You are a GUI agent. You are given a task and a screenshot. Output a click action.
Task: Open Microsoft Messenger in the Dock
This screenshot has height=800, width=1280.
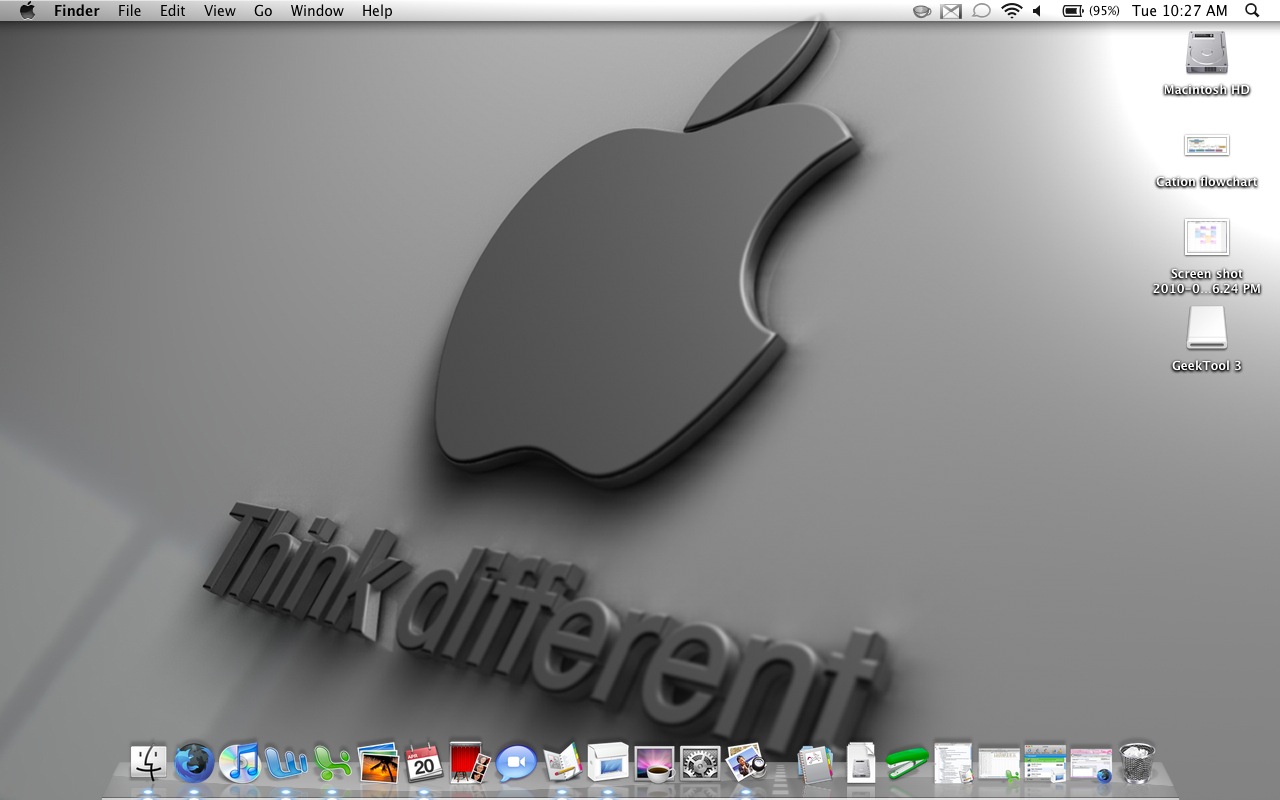[332, 764]
